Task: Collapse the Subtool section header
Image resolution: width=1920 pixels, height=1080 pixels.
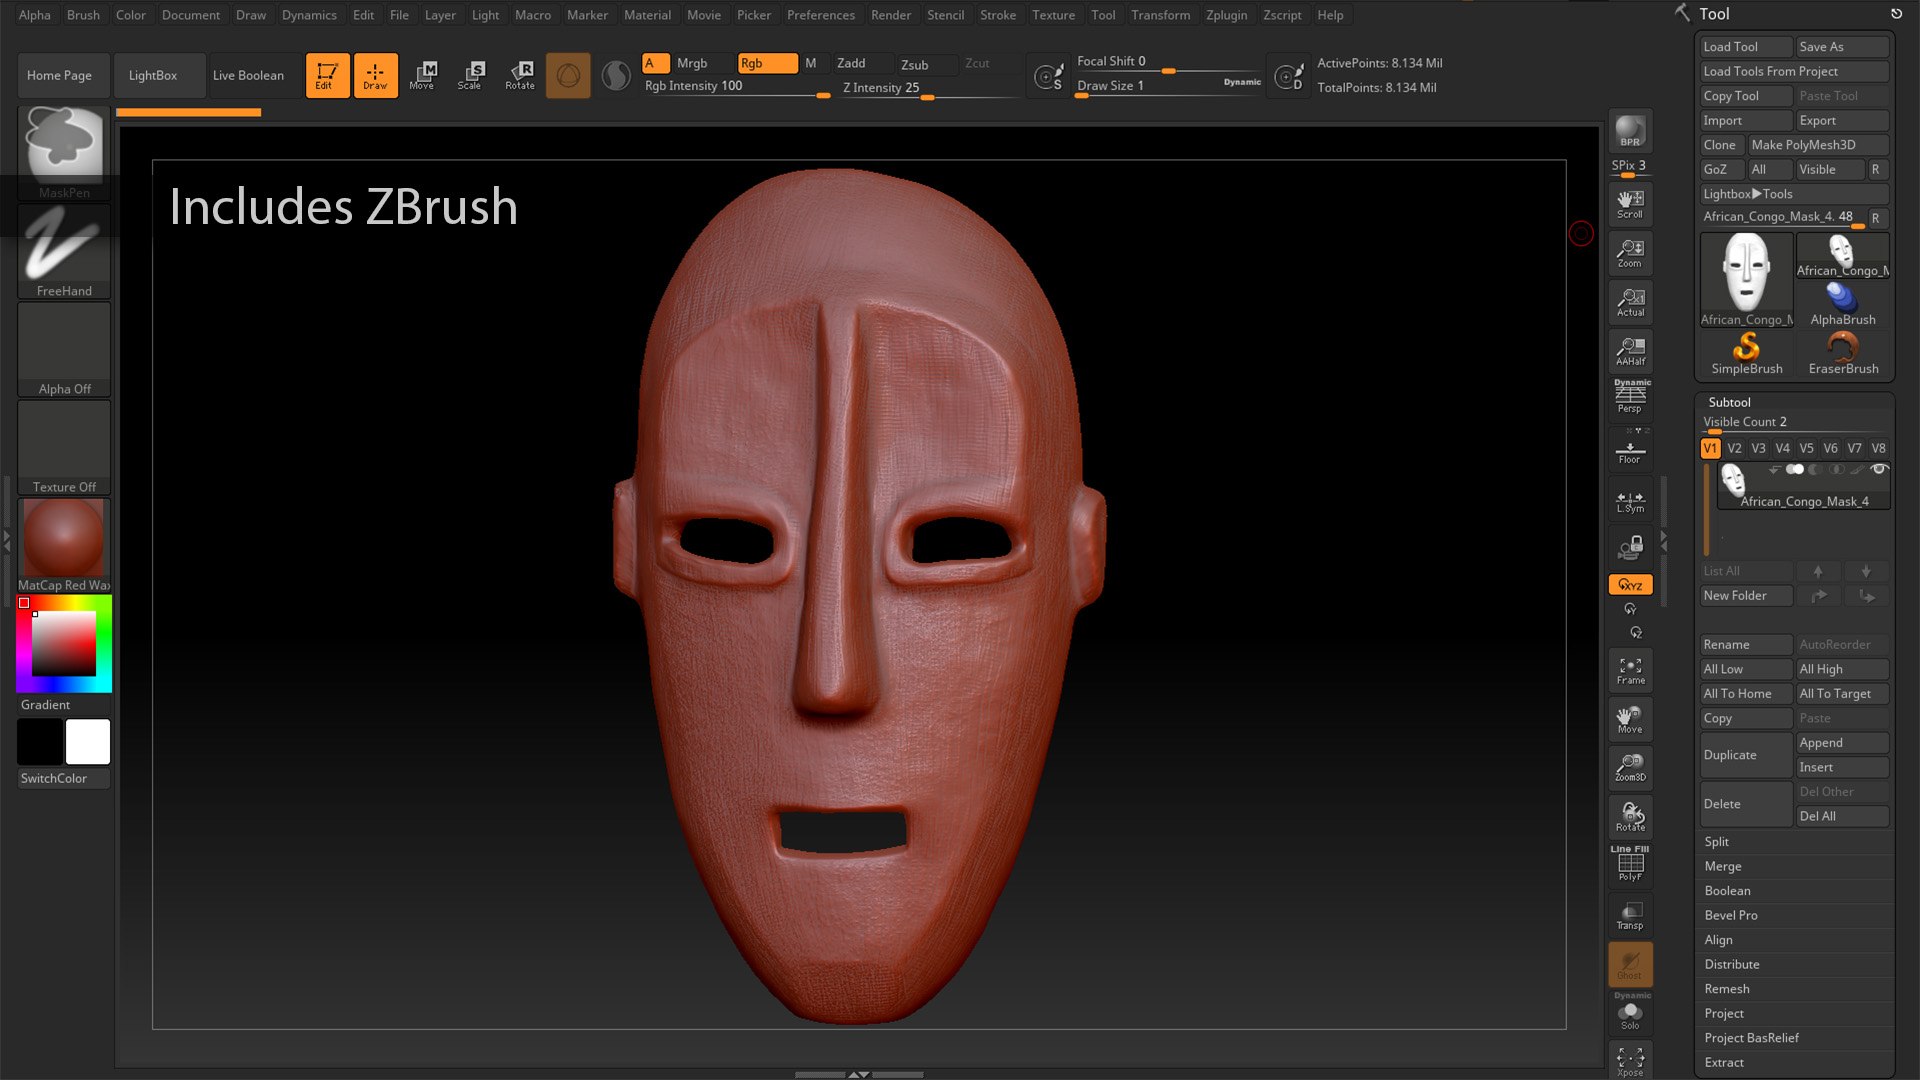Action: (x=1729, y=402)
